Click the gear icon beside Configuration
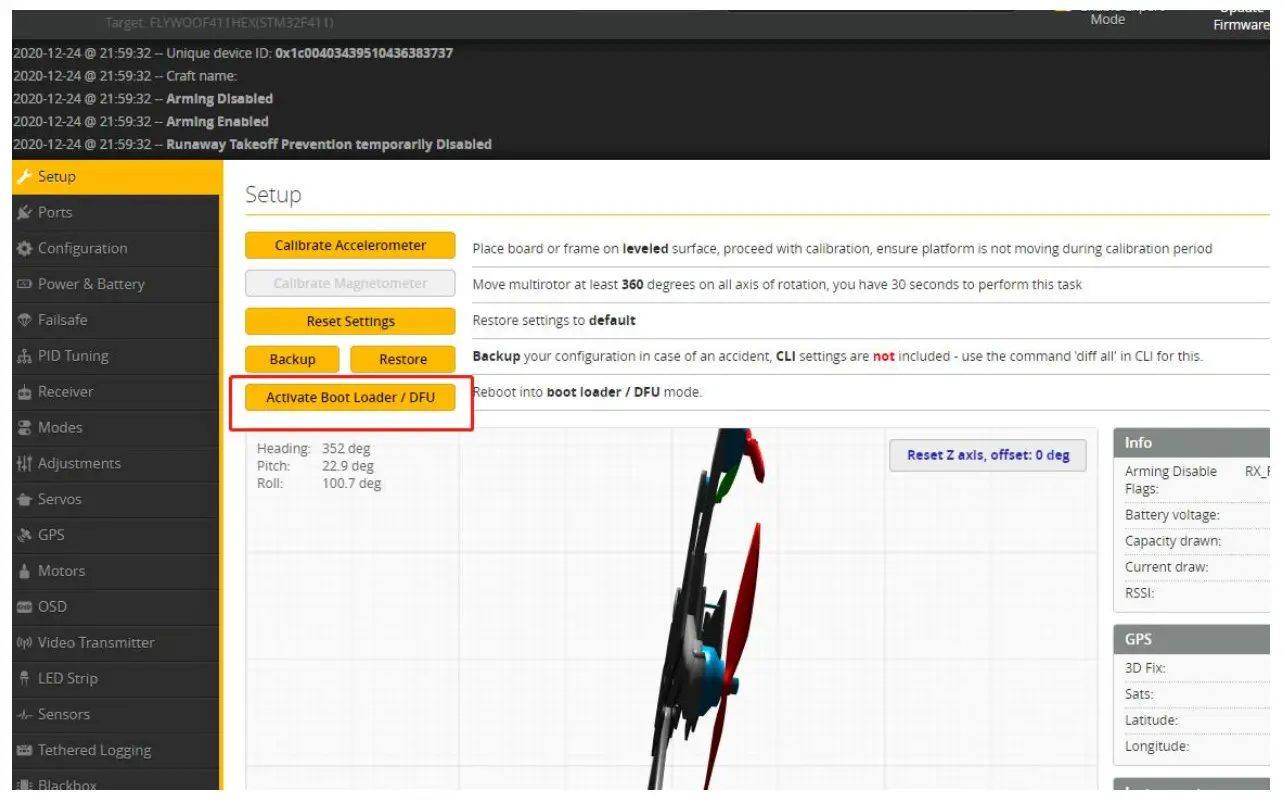This screenshot has width=1284, height=806. coord(24,249)
